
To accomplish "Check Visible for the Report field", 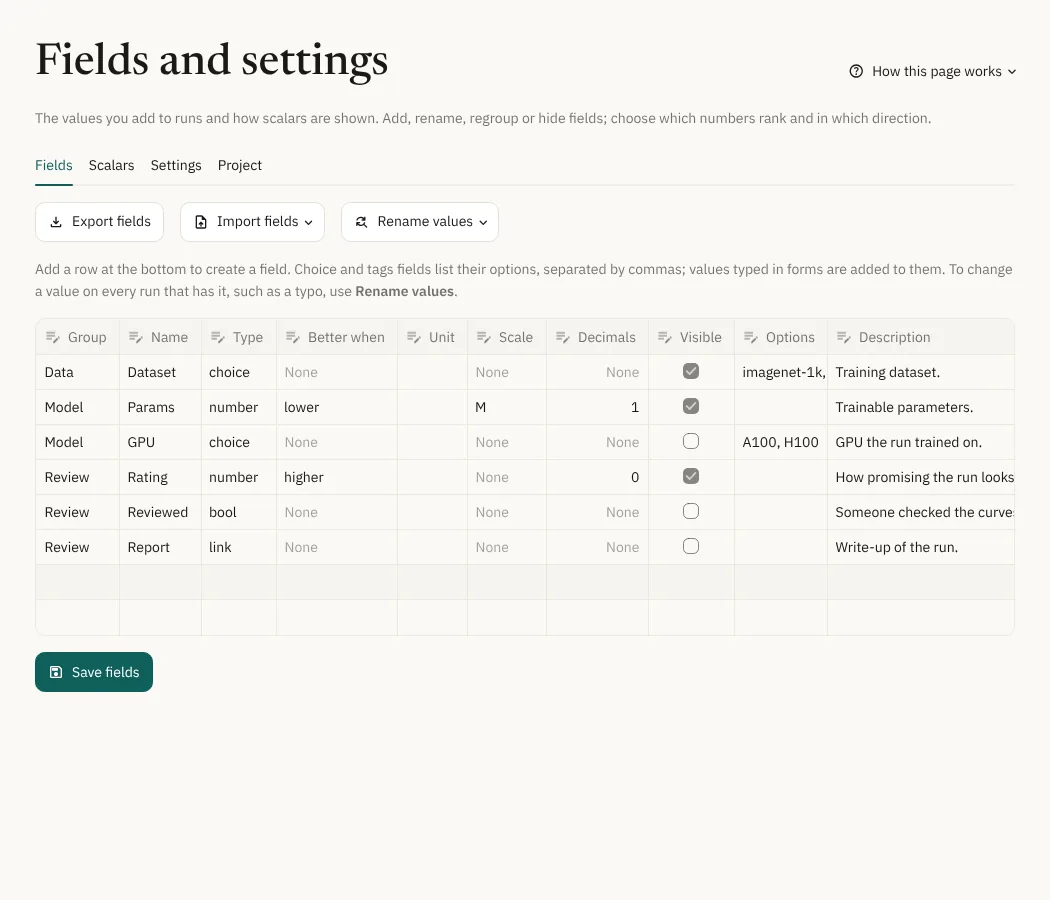I will click(x=691, y=546).
